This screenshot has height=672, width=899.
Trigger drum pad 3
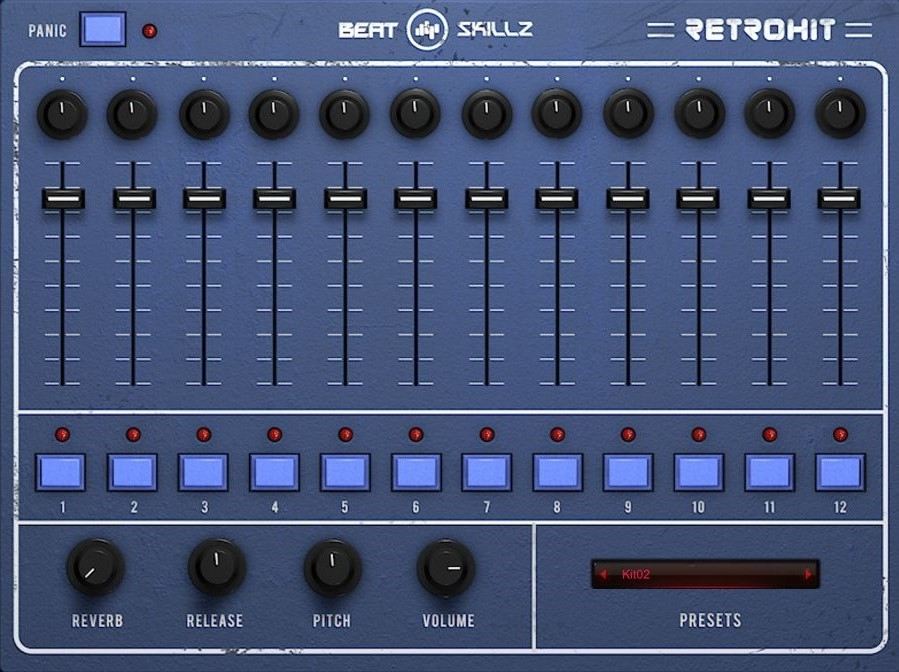tap(203, 472)
